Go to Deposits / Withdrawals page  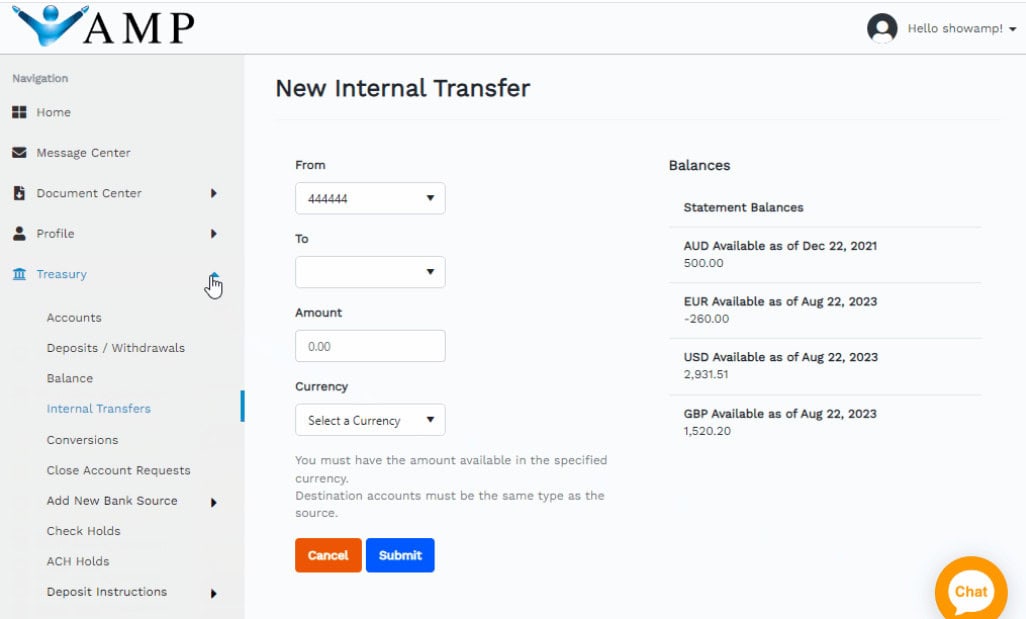(x=116, y=347)
